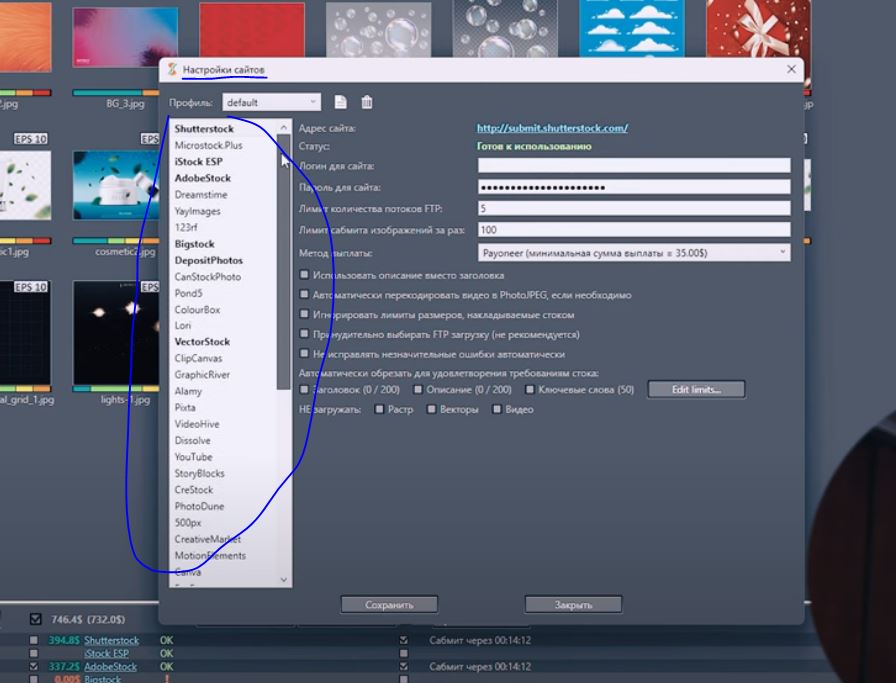Image resolution: width=896 pixels, height=683 pixels.
Task: Click the delete profile trash icon
Action: (367, 102)
